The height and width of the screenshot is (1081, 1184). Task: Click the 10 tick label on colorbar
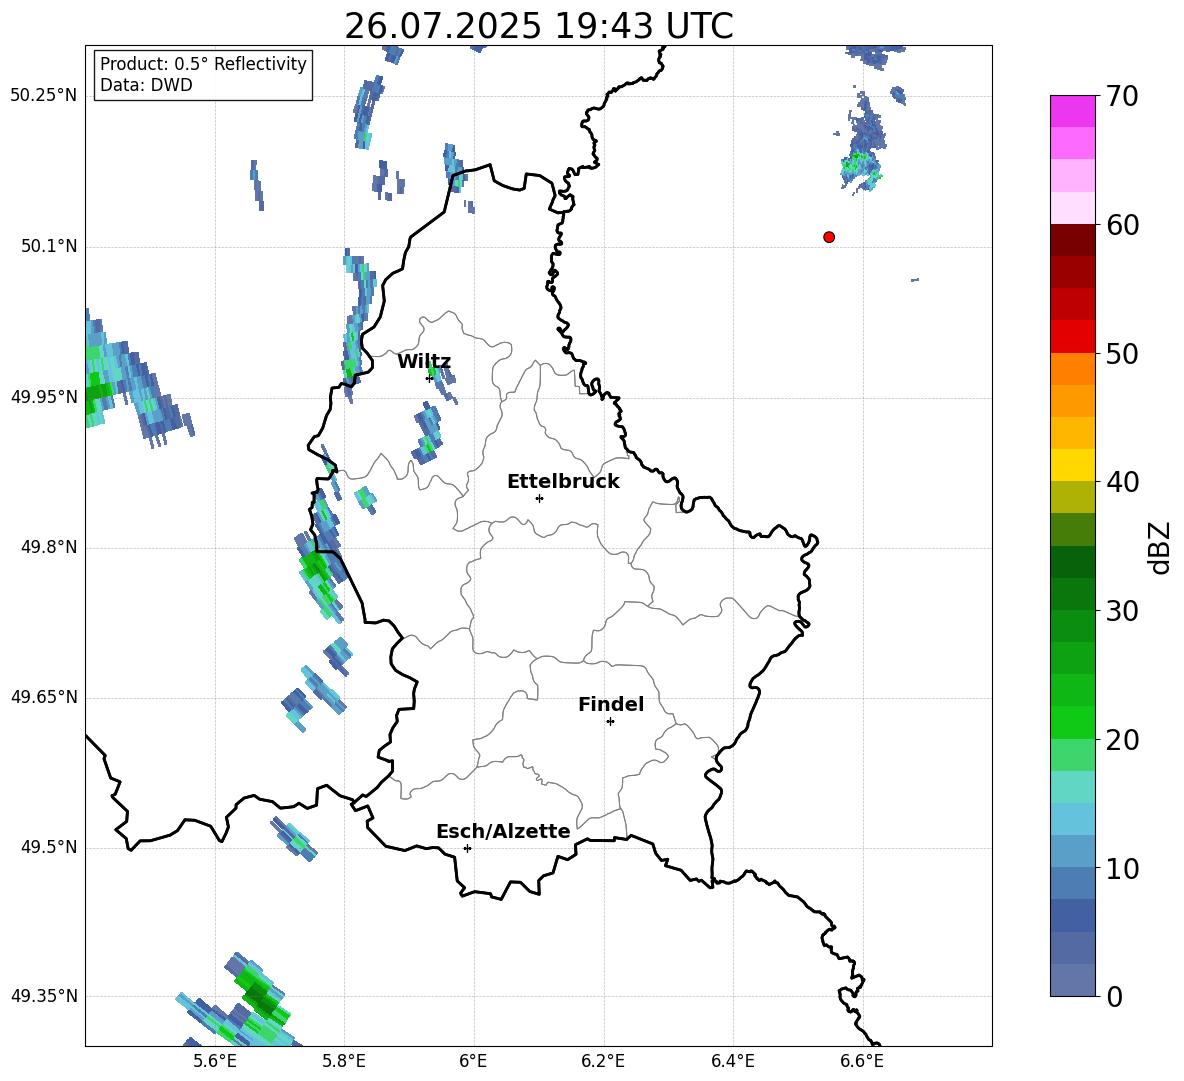(x=1122, y=868)
